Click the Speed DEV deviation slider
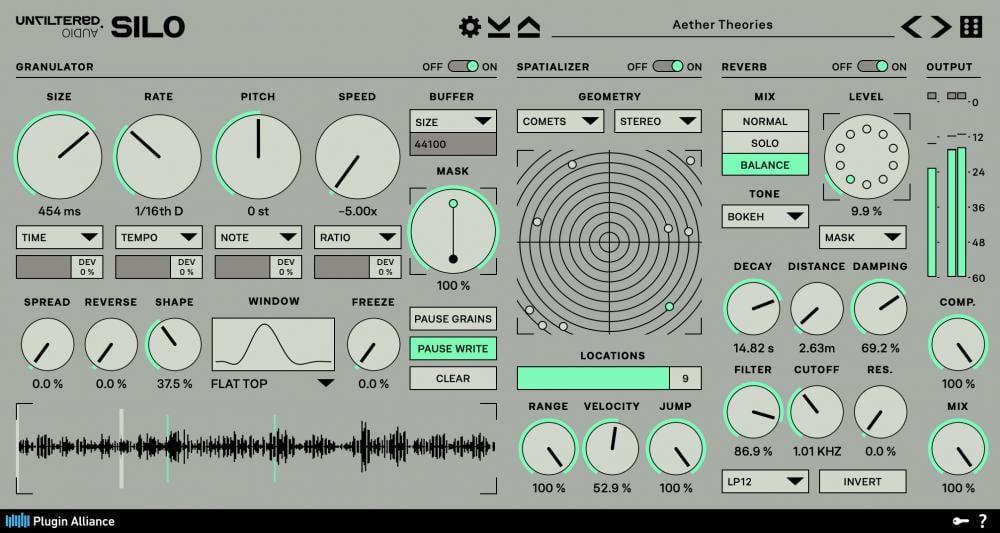Screen dimensions: 1000x533 [358, 267]
